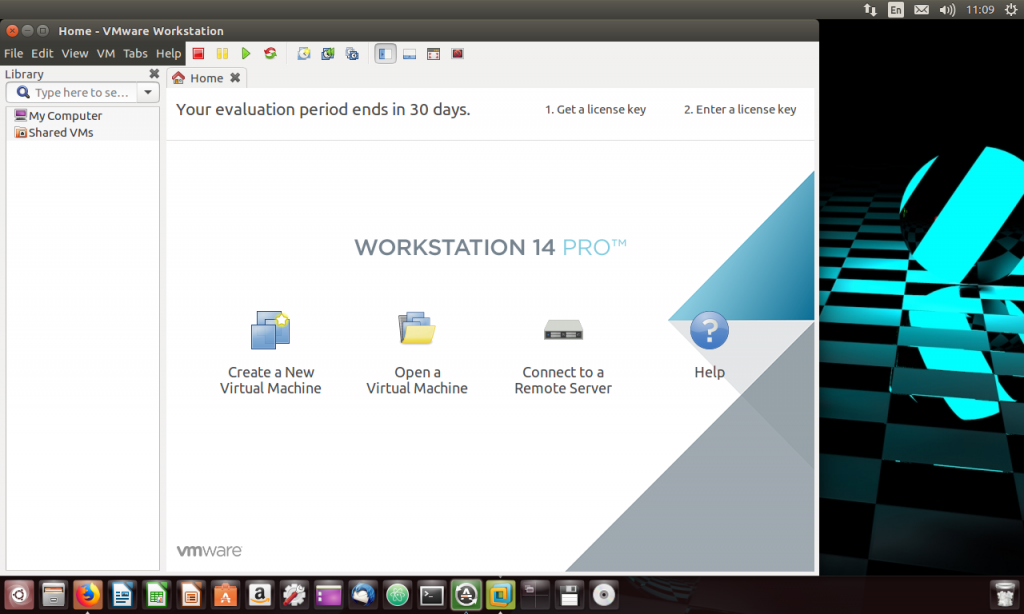Toggle the thumbnail bar view button
The height and width of the screenshot is (614, 1024).
410,53
